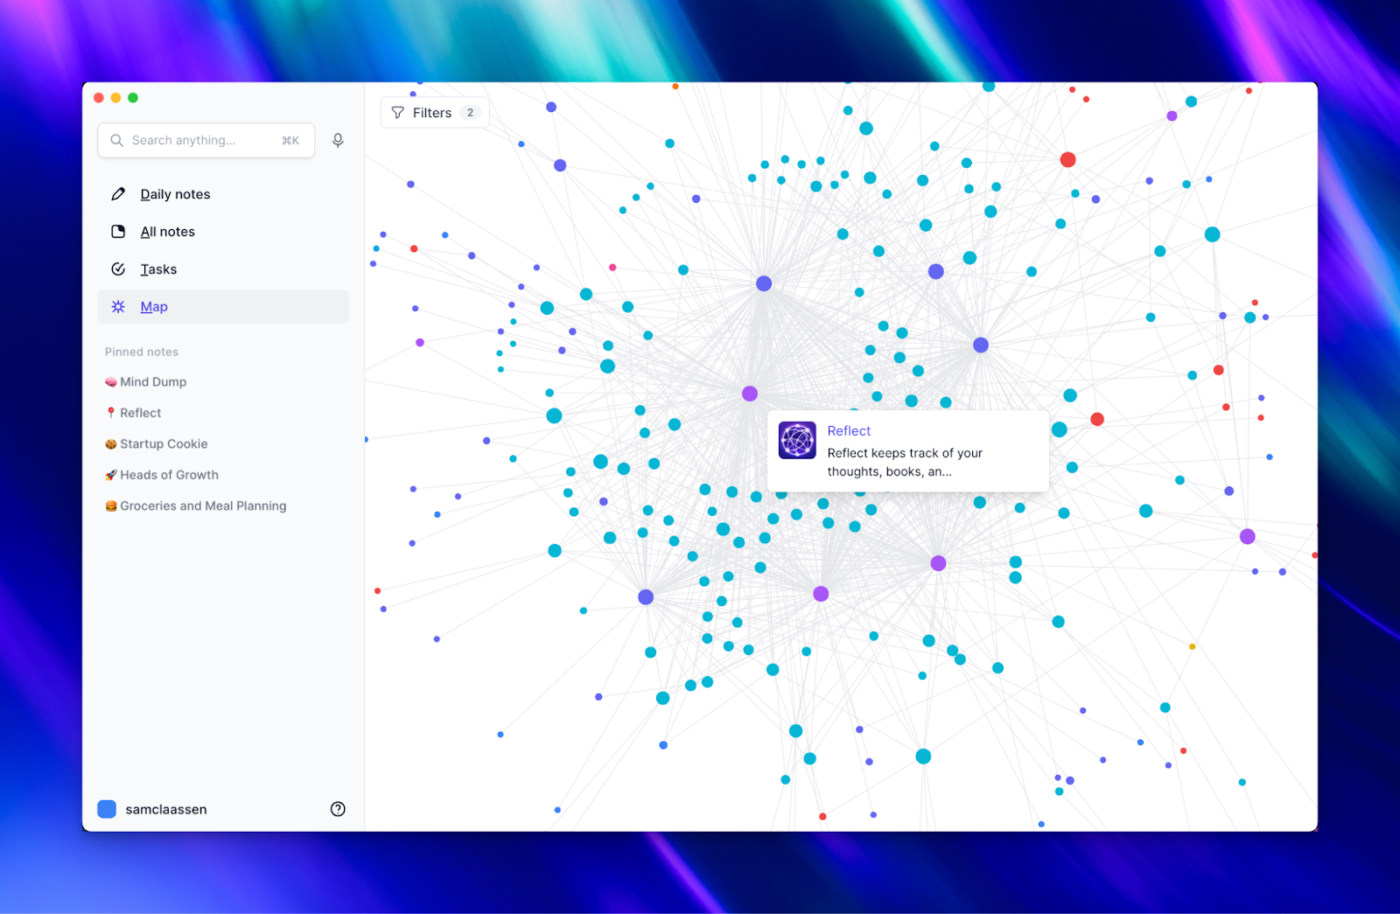Click the help question mark icon

338,809
